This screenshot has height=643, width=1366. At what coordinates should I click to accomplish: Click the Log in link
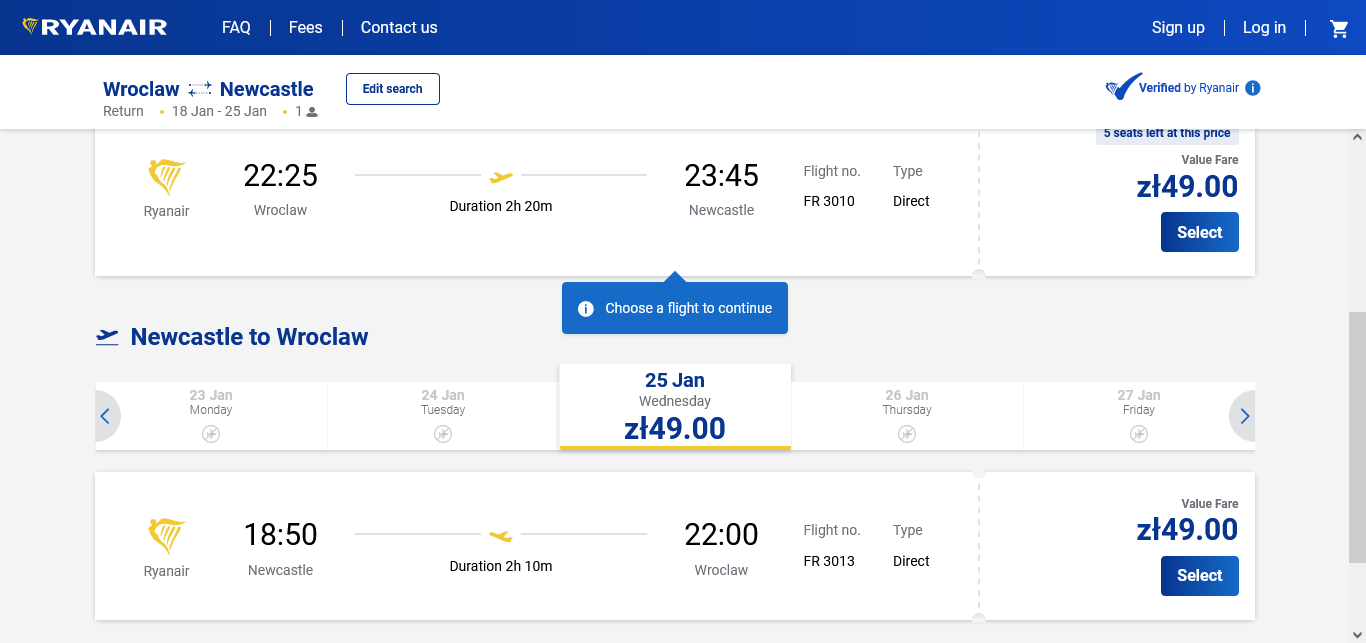click(x=1264, y=28)
